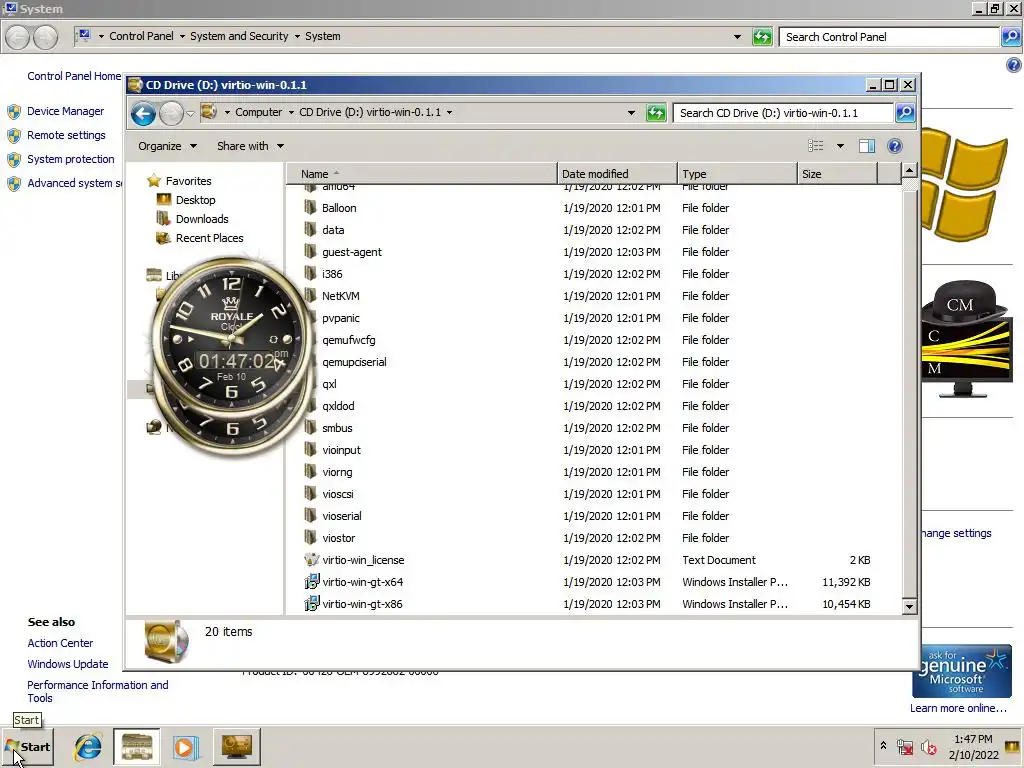
Task: Open Explorer help question-mark icon
Action: (895, 146)
